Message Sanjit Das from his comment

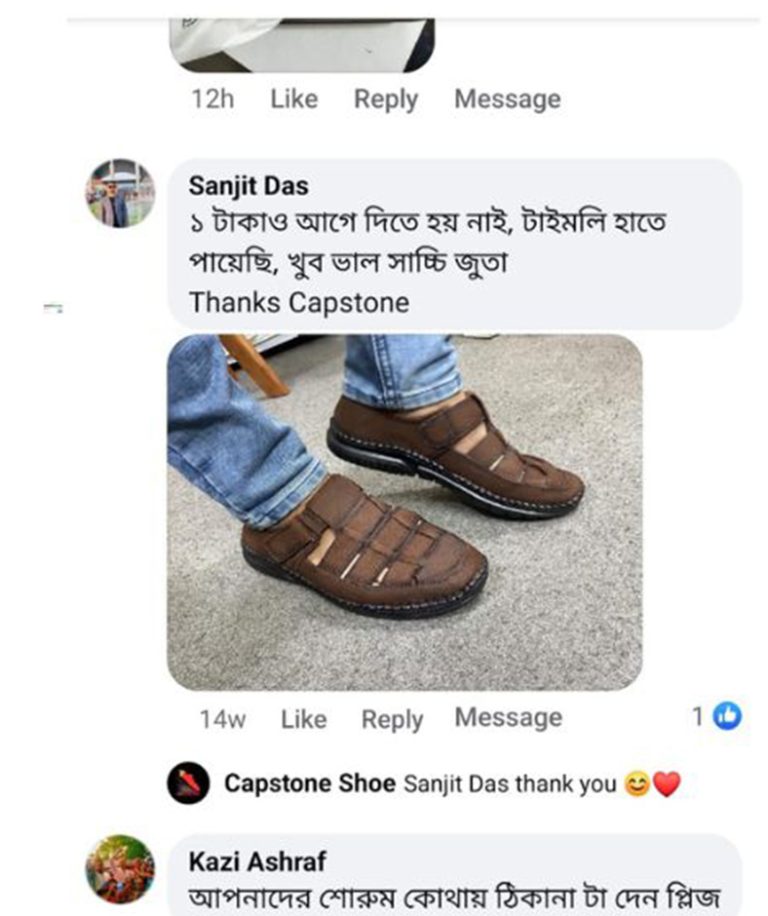(508, 718)
